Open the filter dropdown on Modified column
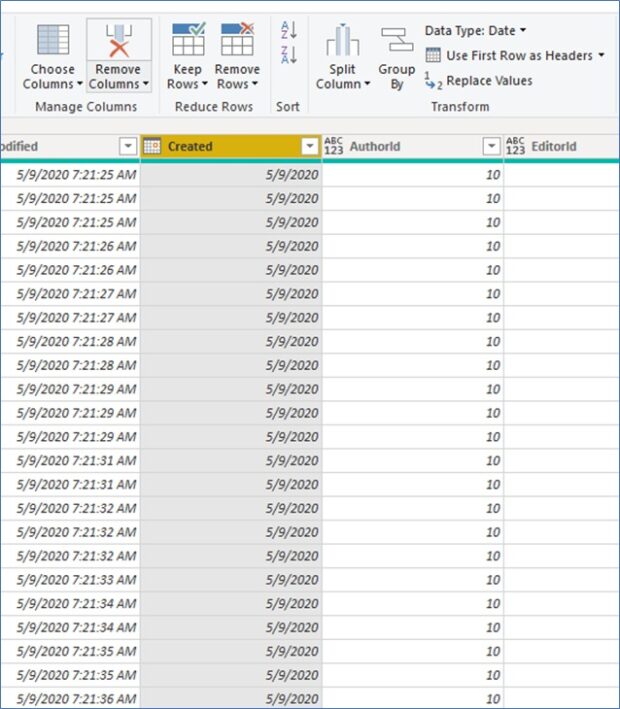Screen dimensions: 620x709 128,146
